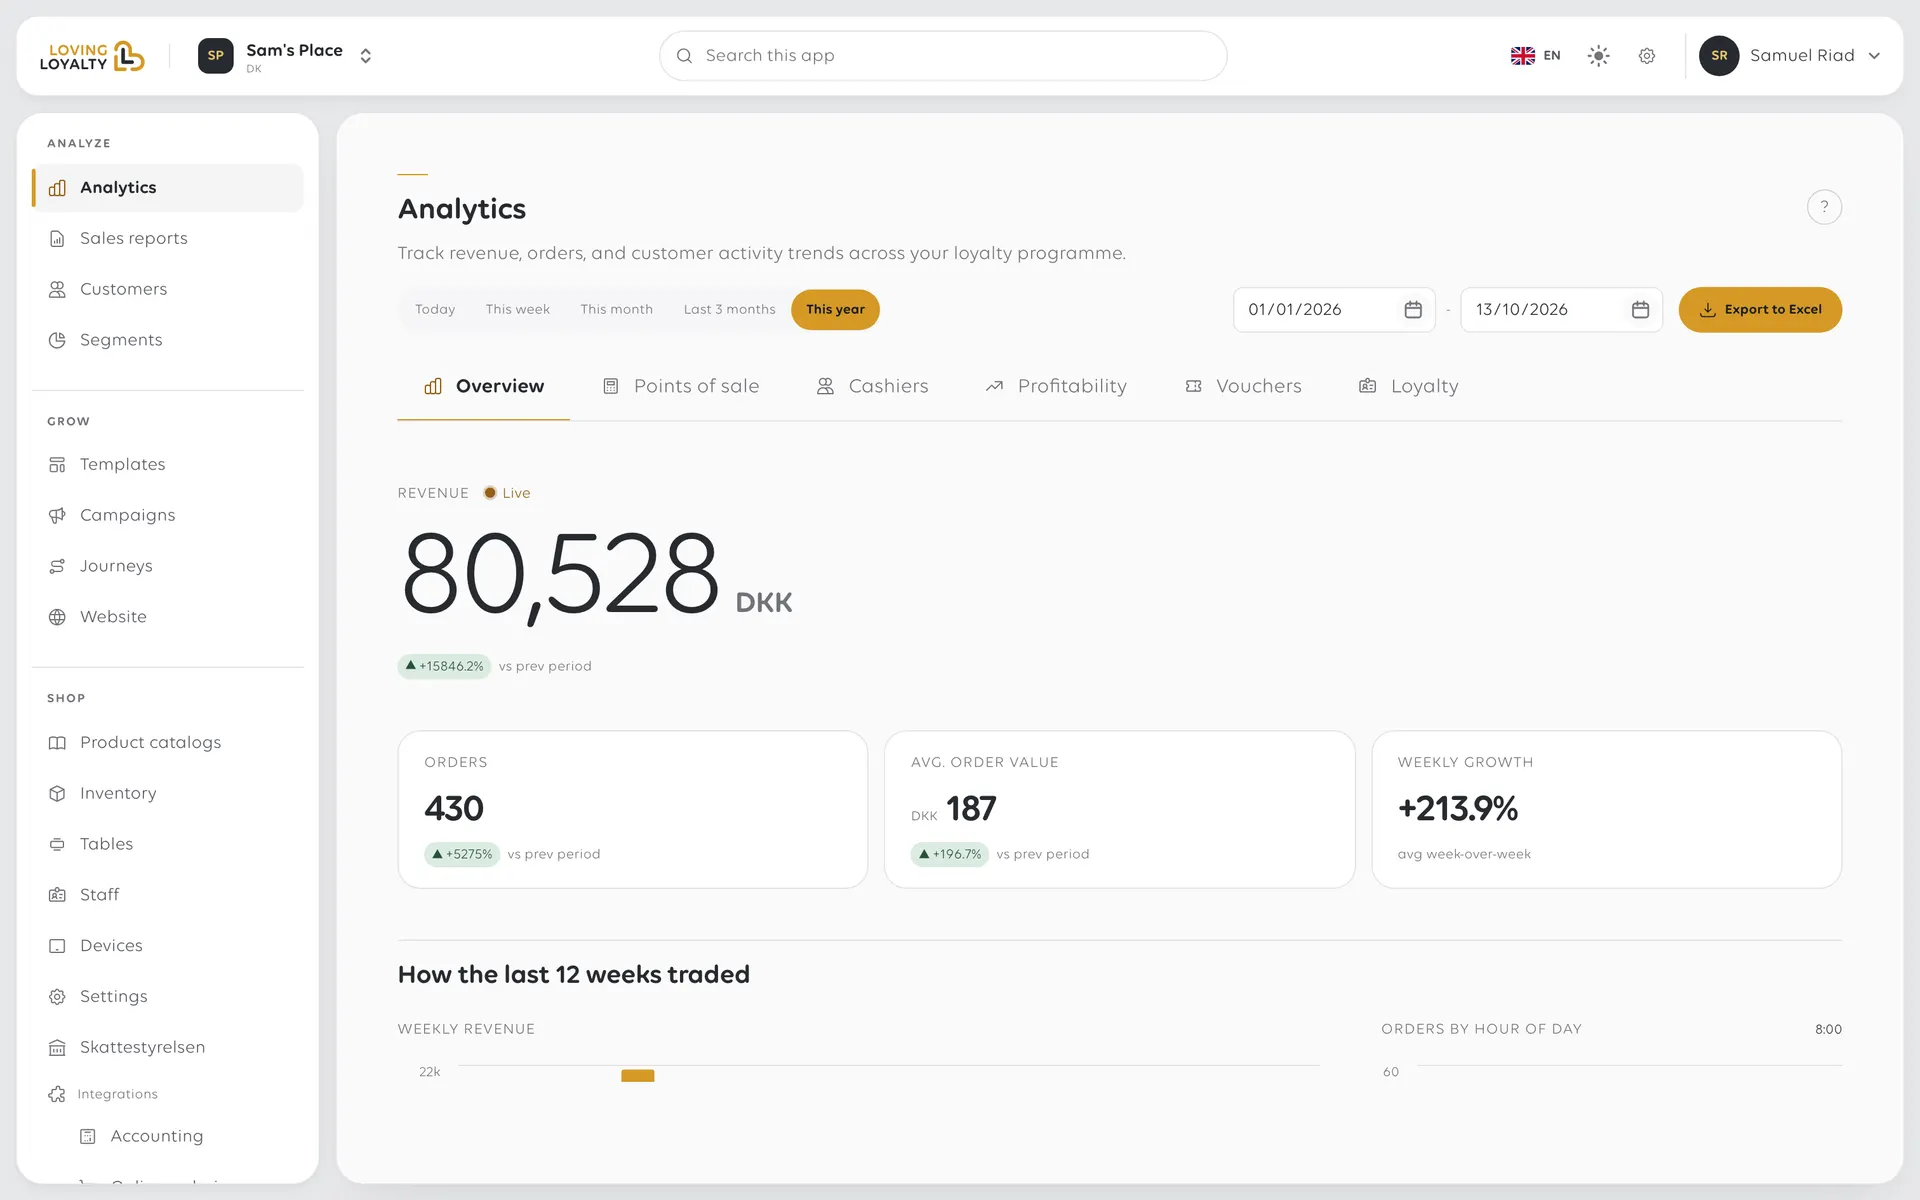Click the SP avatar for Sam's Place
This screenshot has height=1200, width=1920.
215,56
